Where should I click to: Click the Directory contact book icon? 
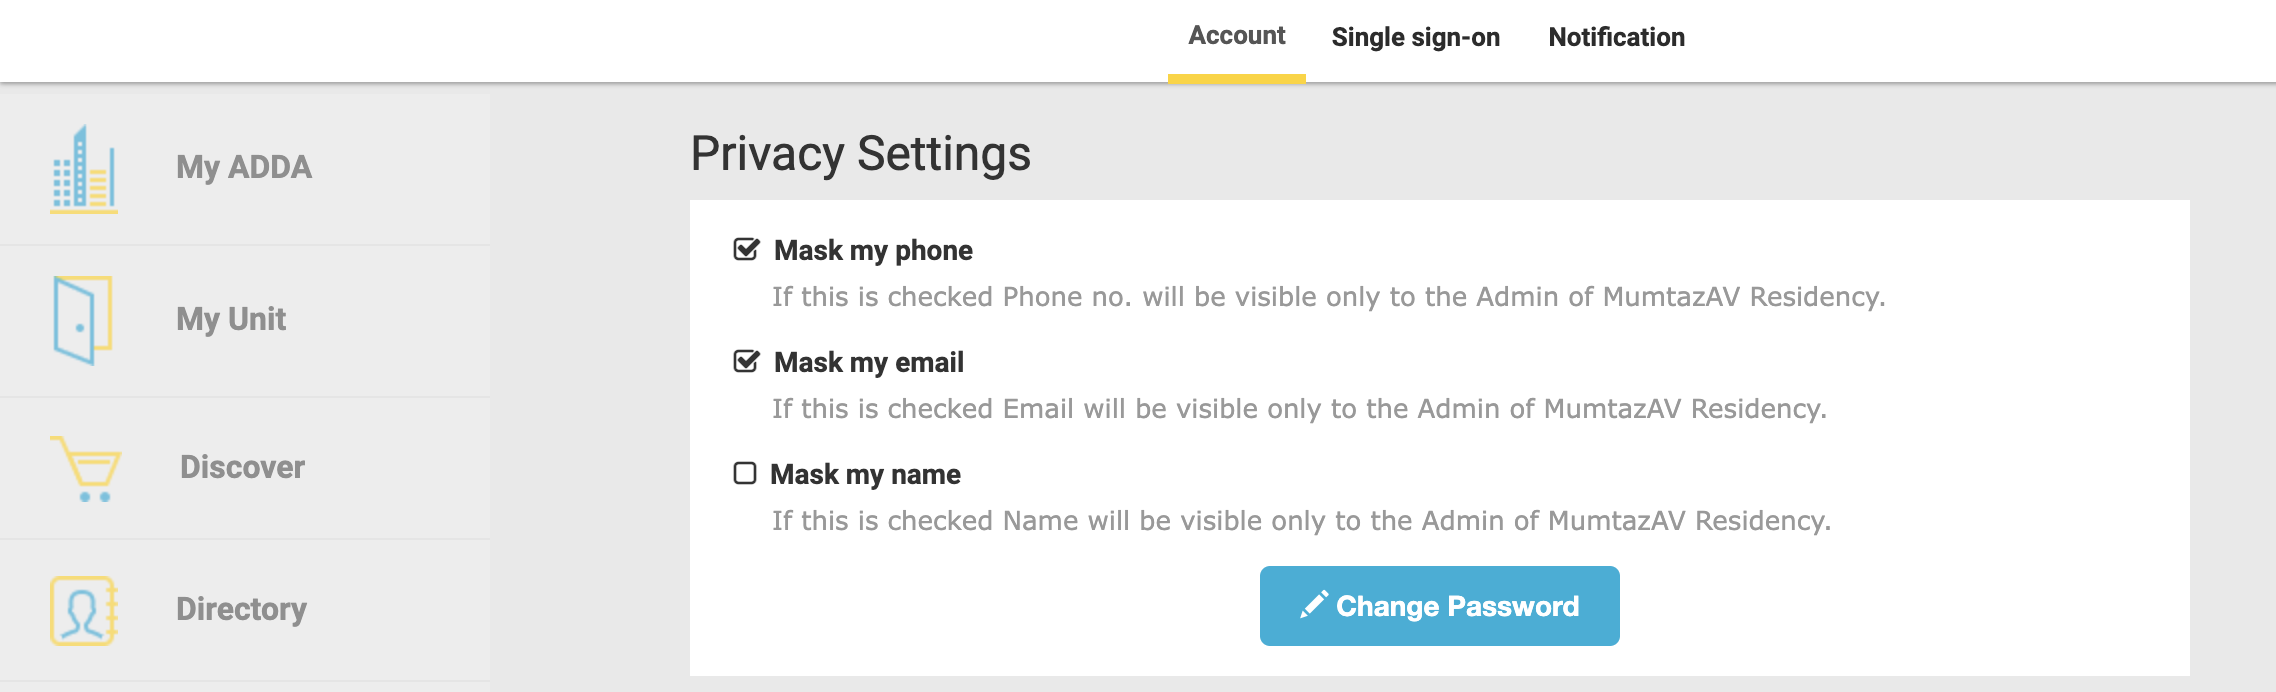point(84,610)
